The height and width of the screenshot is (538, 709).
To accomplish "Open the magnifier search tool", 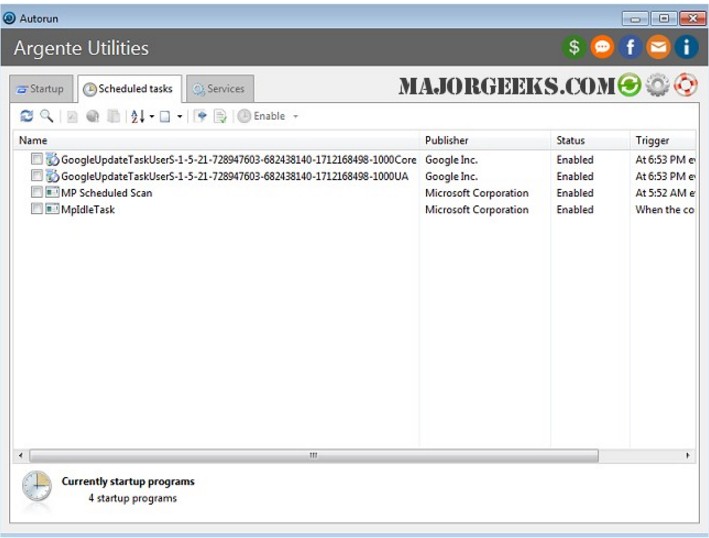I will pos(47,116).
